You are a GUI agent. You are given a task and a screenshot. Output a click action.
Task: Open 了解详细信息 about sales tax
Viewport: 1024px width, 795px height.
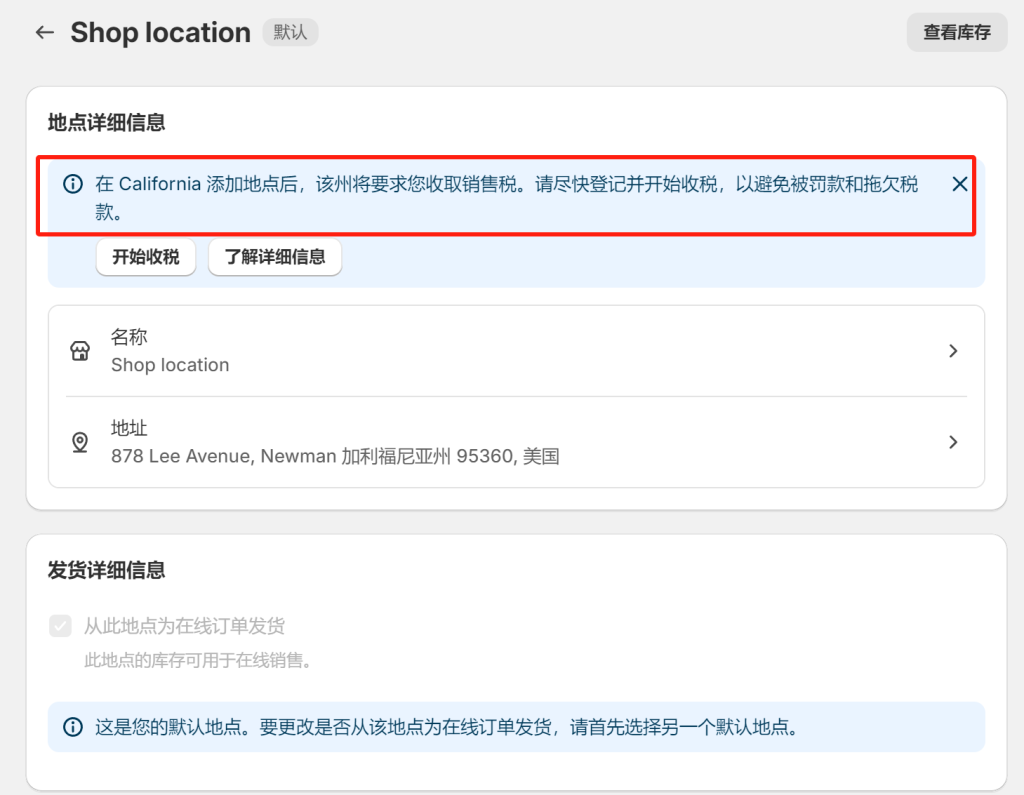[x=275, y=257]
